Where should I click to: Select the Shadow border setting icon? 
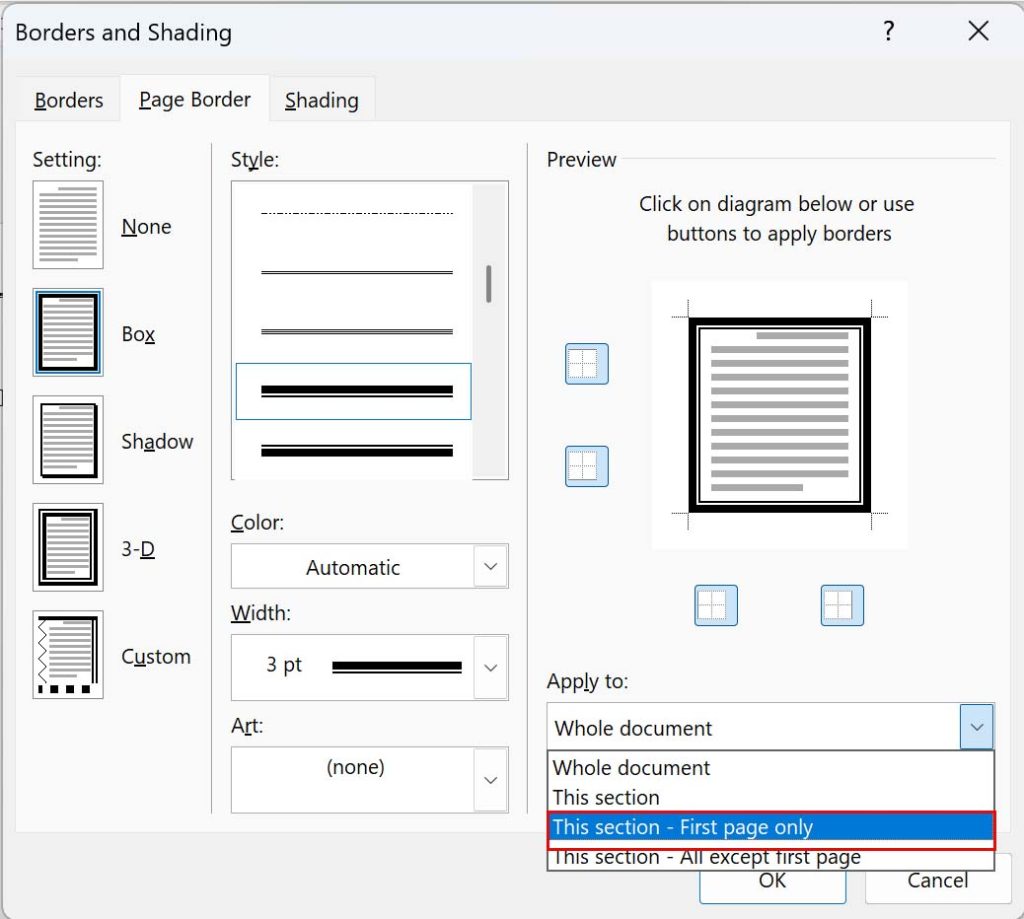click(x=68, y=440)
